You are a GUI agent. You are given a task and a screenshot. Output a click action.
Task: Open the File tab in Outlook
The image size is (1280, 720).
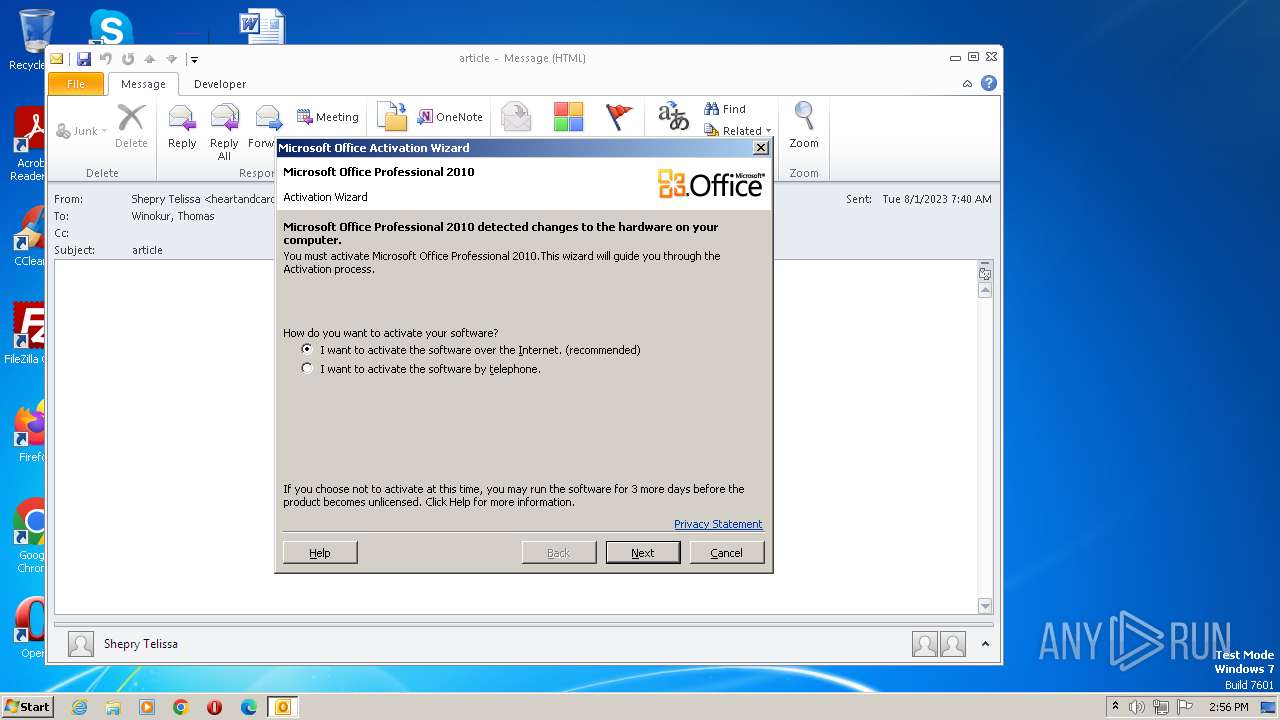[x=76, y=84]
